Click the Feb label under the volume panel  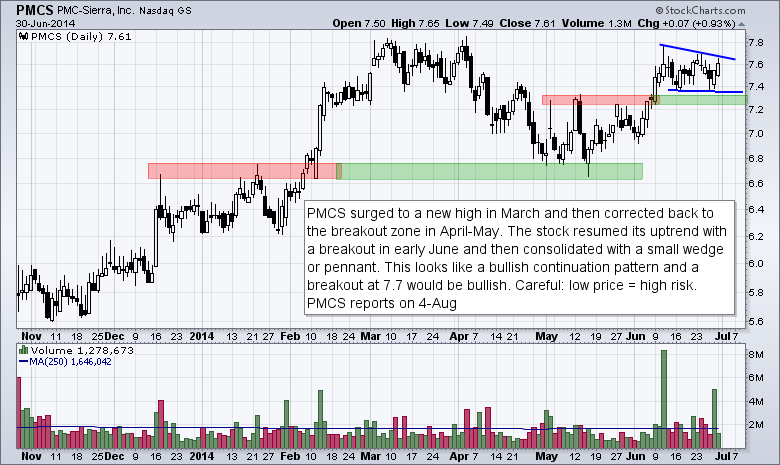pos(290,456)
